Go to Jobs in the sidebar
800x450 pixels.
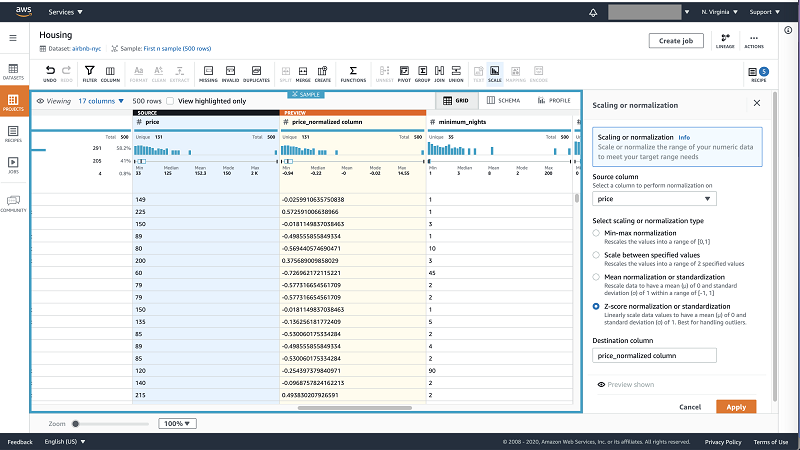14,164
